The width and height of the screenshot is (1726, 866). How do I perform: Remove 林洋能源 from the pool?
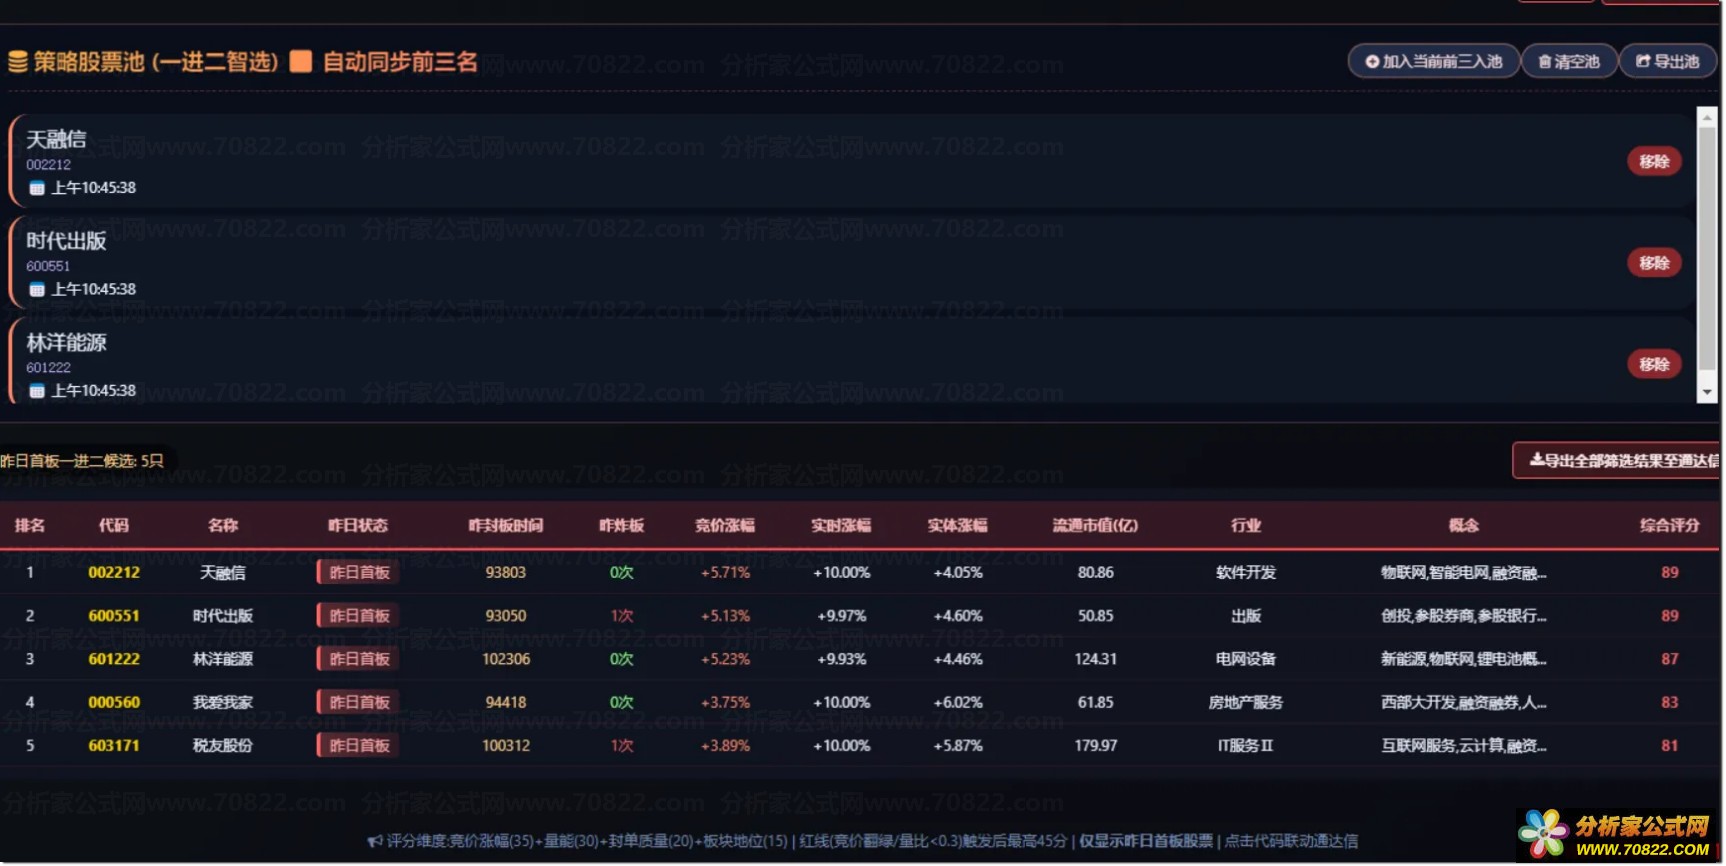point(1654,364)
